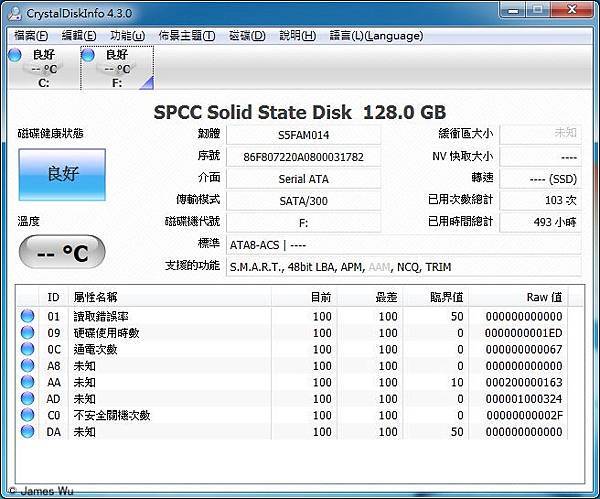Click the ID column header

tap(54, 297)
